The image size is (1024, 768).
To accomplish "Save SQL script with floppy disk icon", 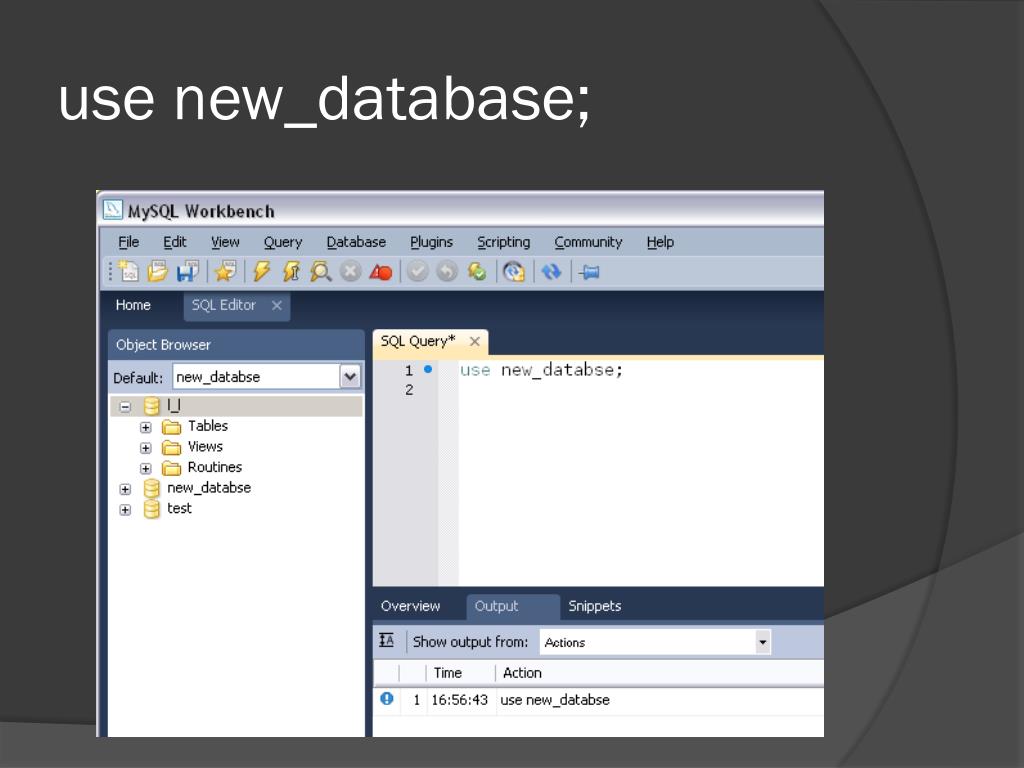I will click(x=187, y=271).
